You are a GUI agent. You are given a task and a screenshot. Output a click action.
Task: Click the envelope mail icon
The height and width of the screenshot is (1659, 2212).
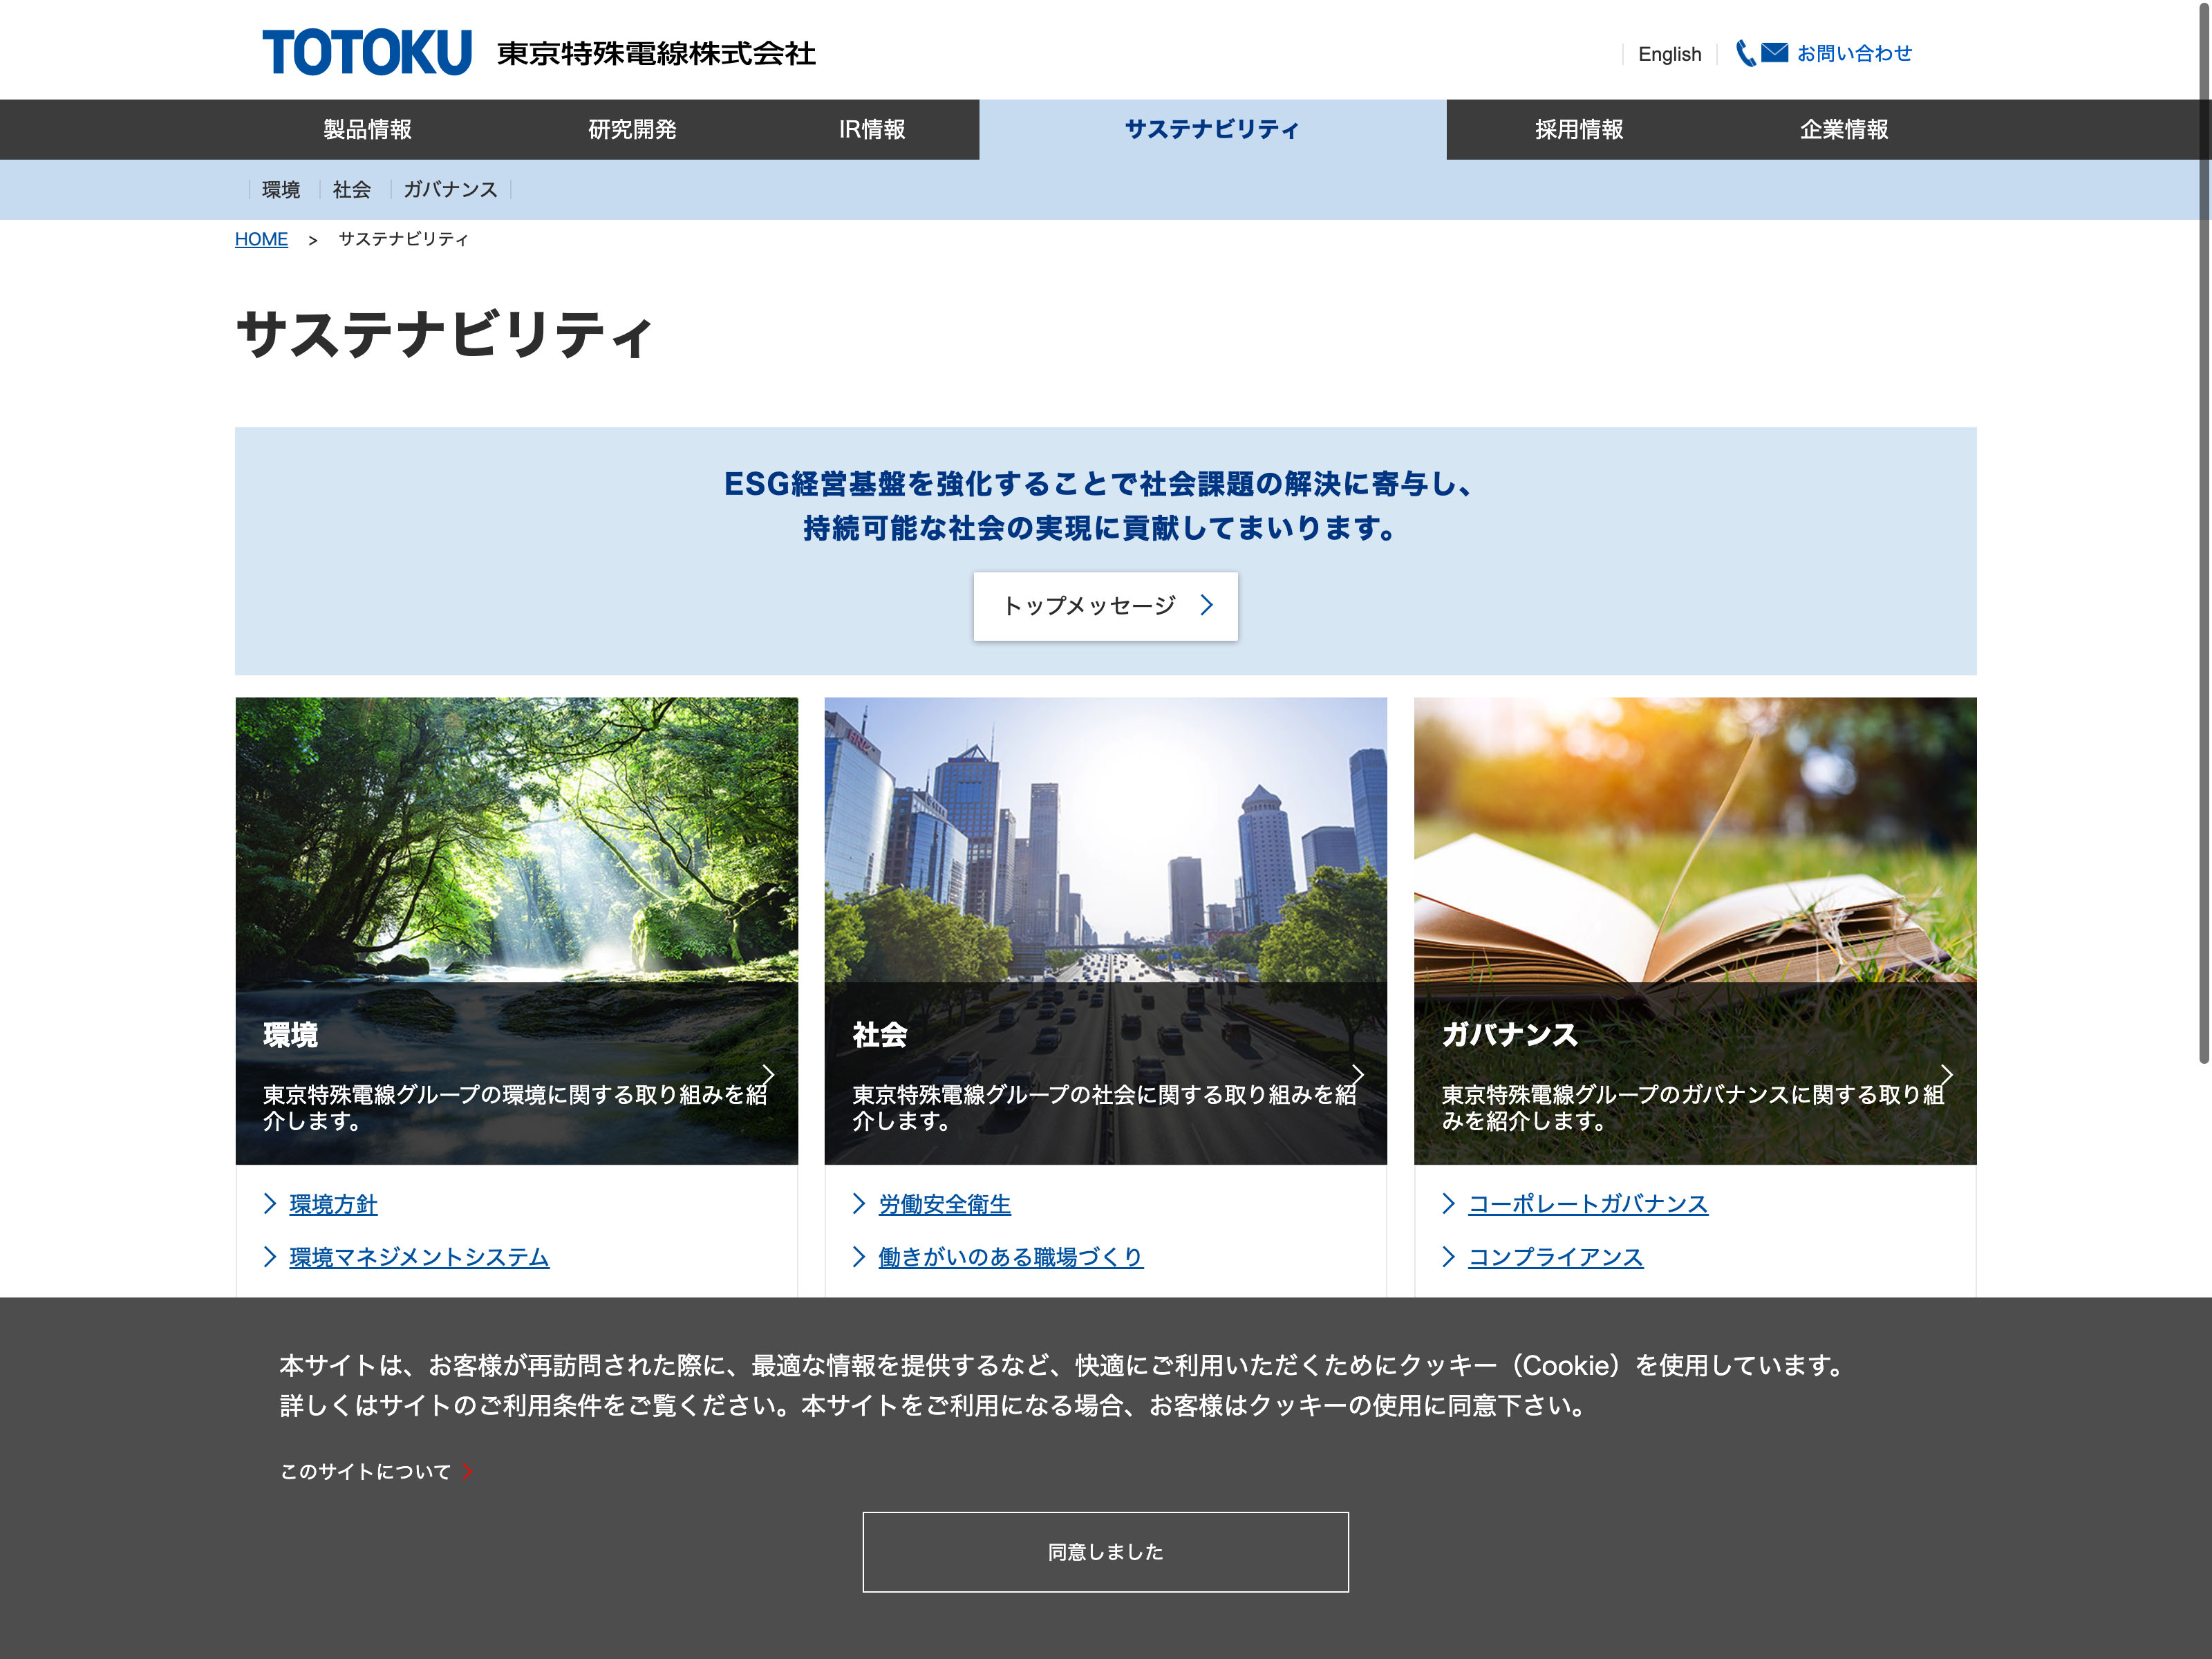coord(1774,52)
